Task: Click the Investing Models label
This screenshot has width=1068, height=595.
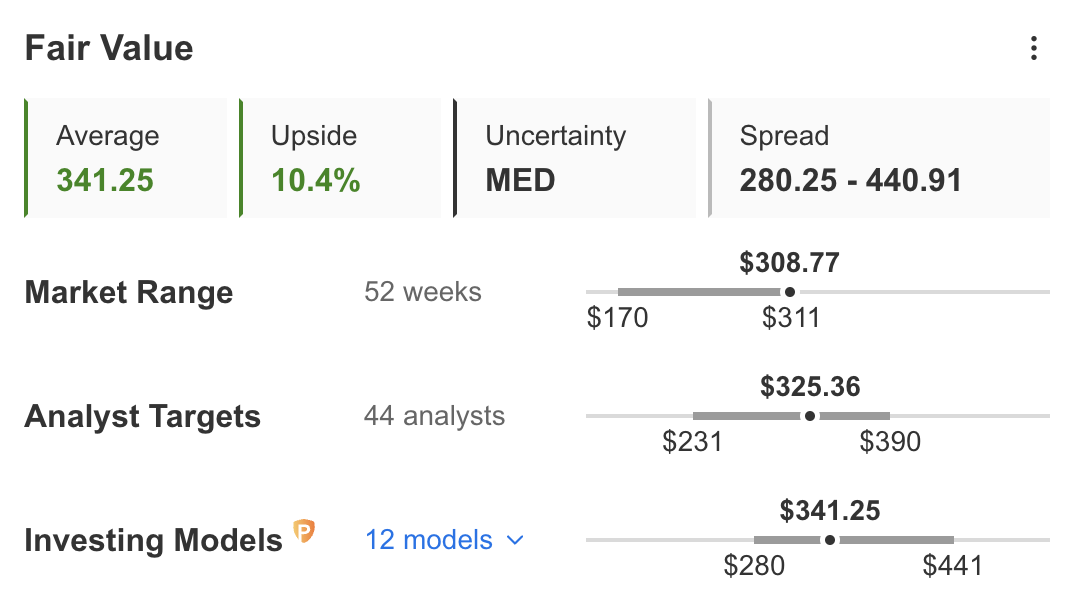Action: [153, 541]
